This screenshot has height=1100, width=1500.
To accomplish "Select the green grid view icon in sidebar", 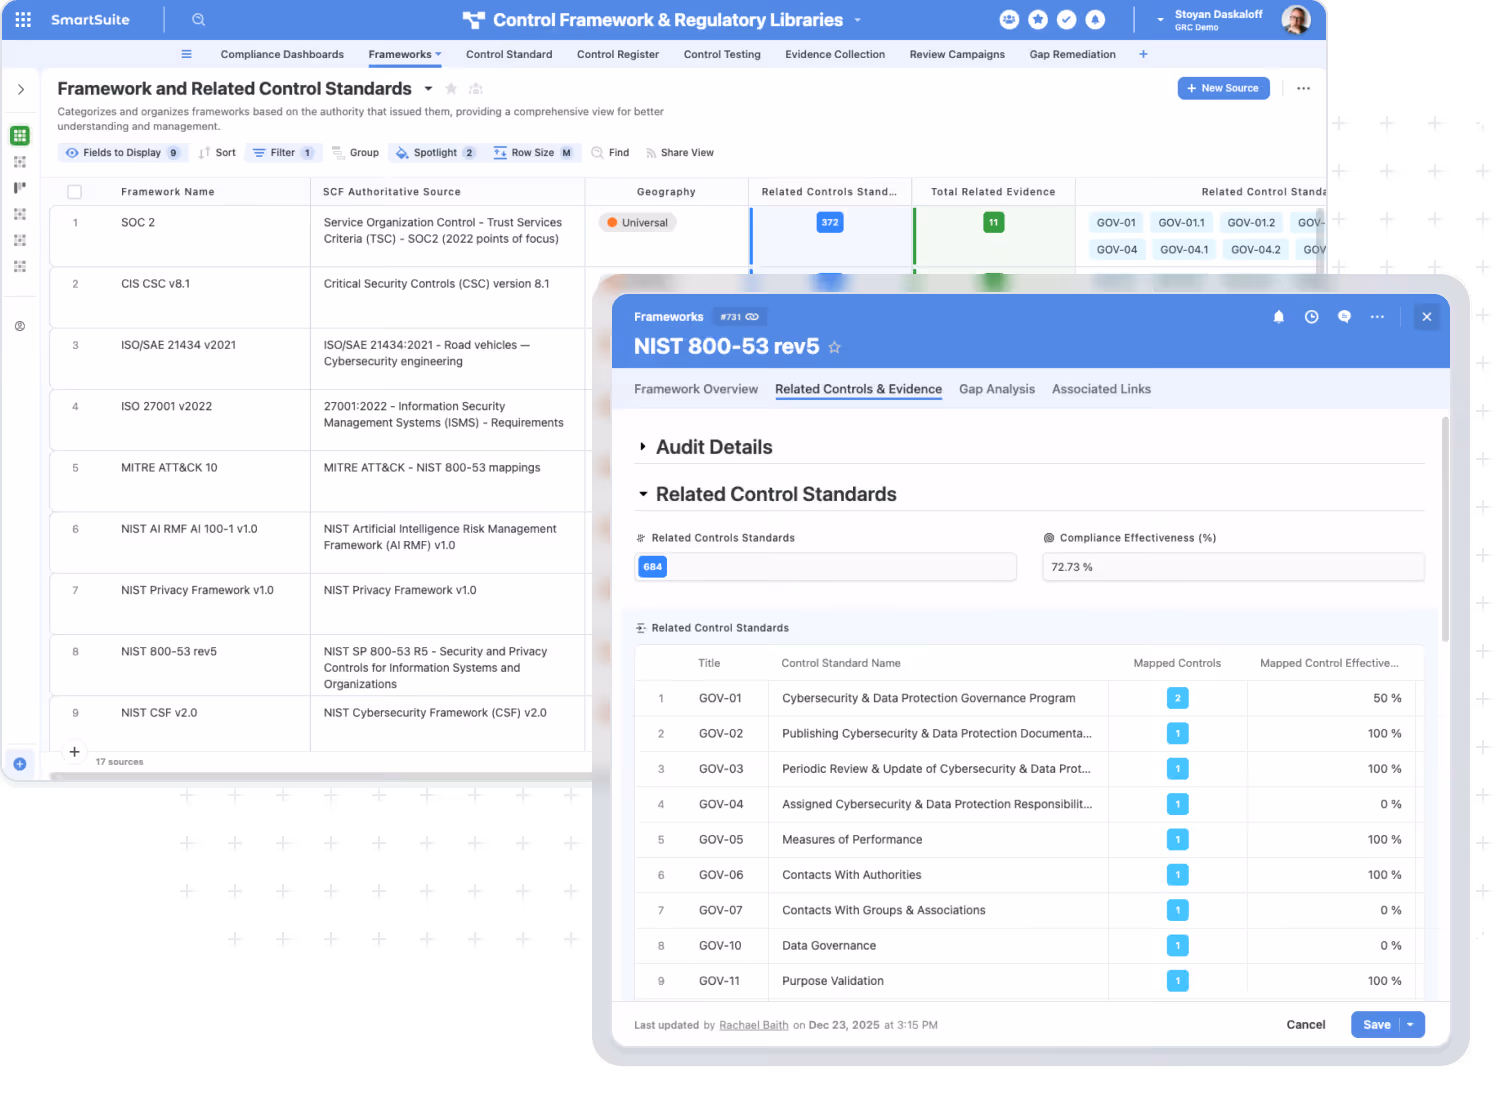I will (x=20, y=135).
